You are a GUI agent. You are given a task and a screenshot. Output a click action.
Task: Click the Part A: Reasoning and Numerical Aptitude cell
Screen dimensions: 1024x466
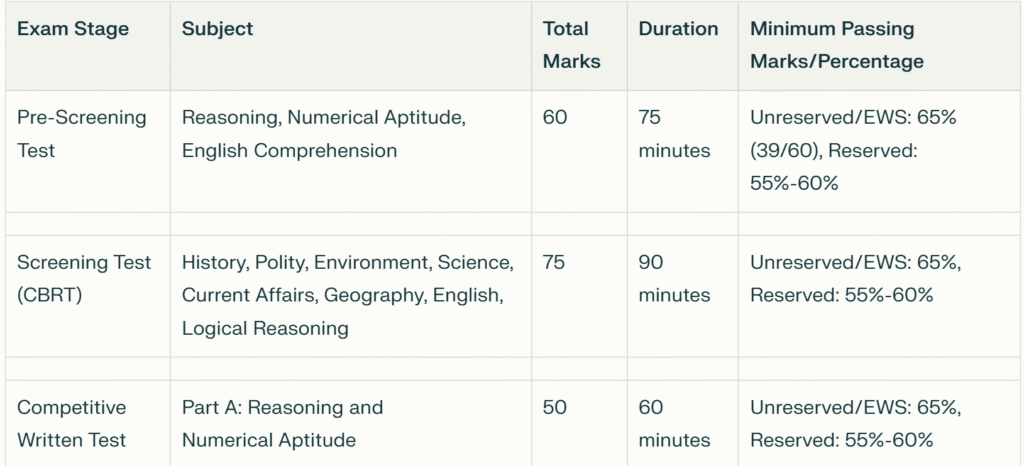click(x=351, y=423)
